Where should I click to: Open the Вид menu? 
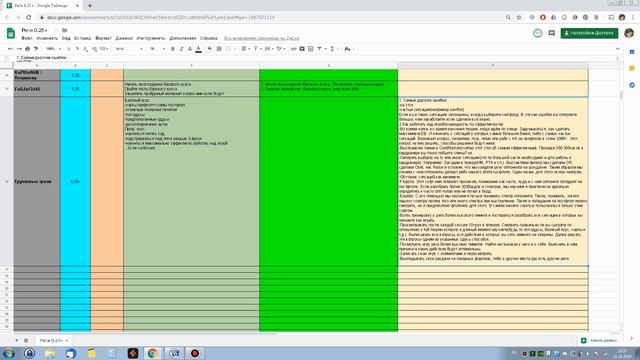click(x=66, y=38)
